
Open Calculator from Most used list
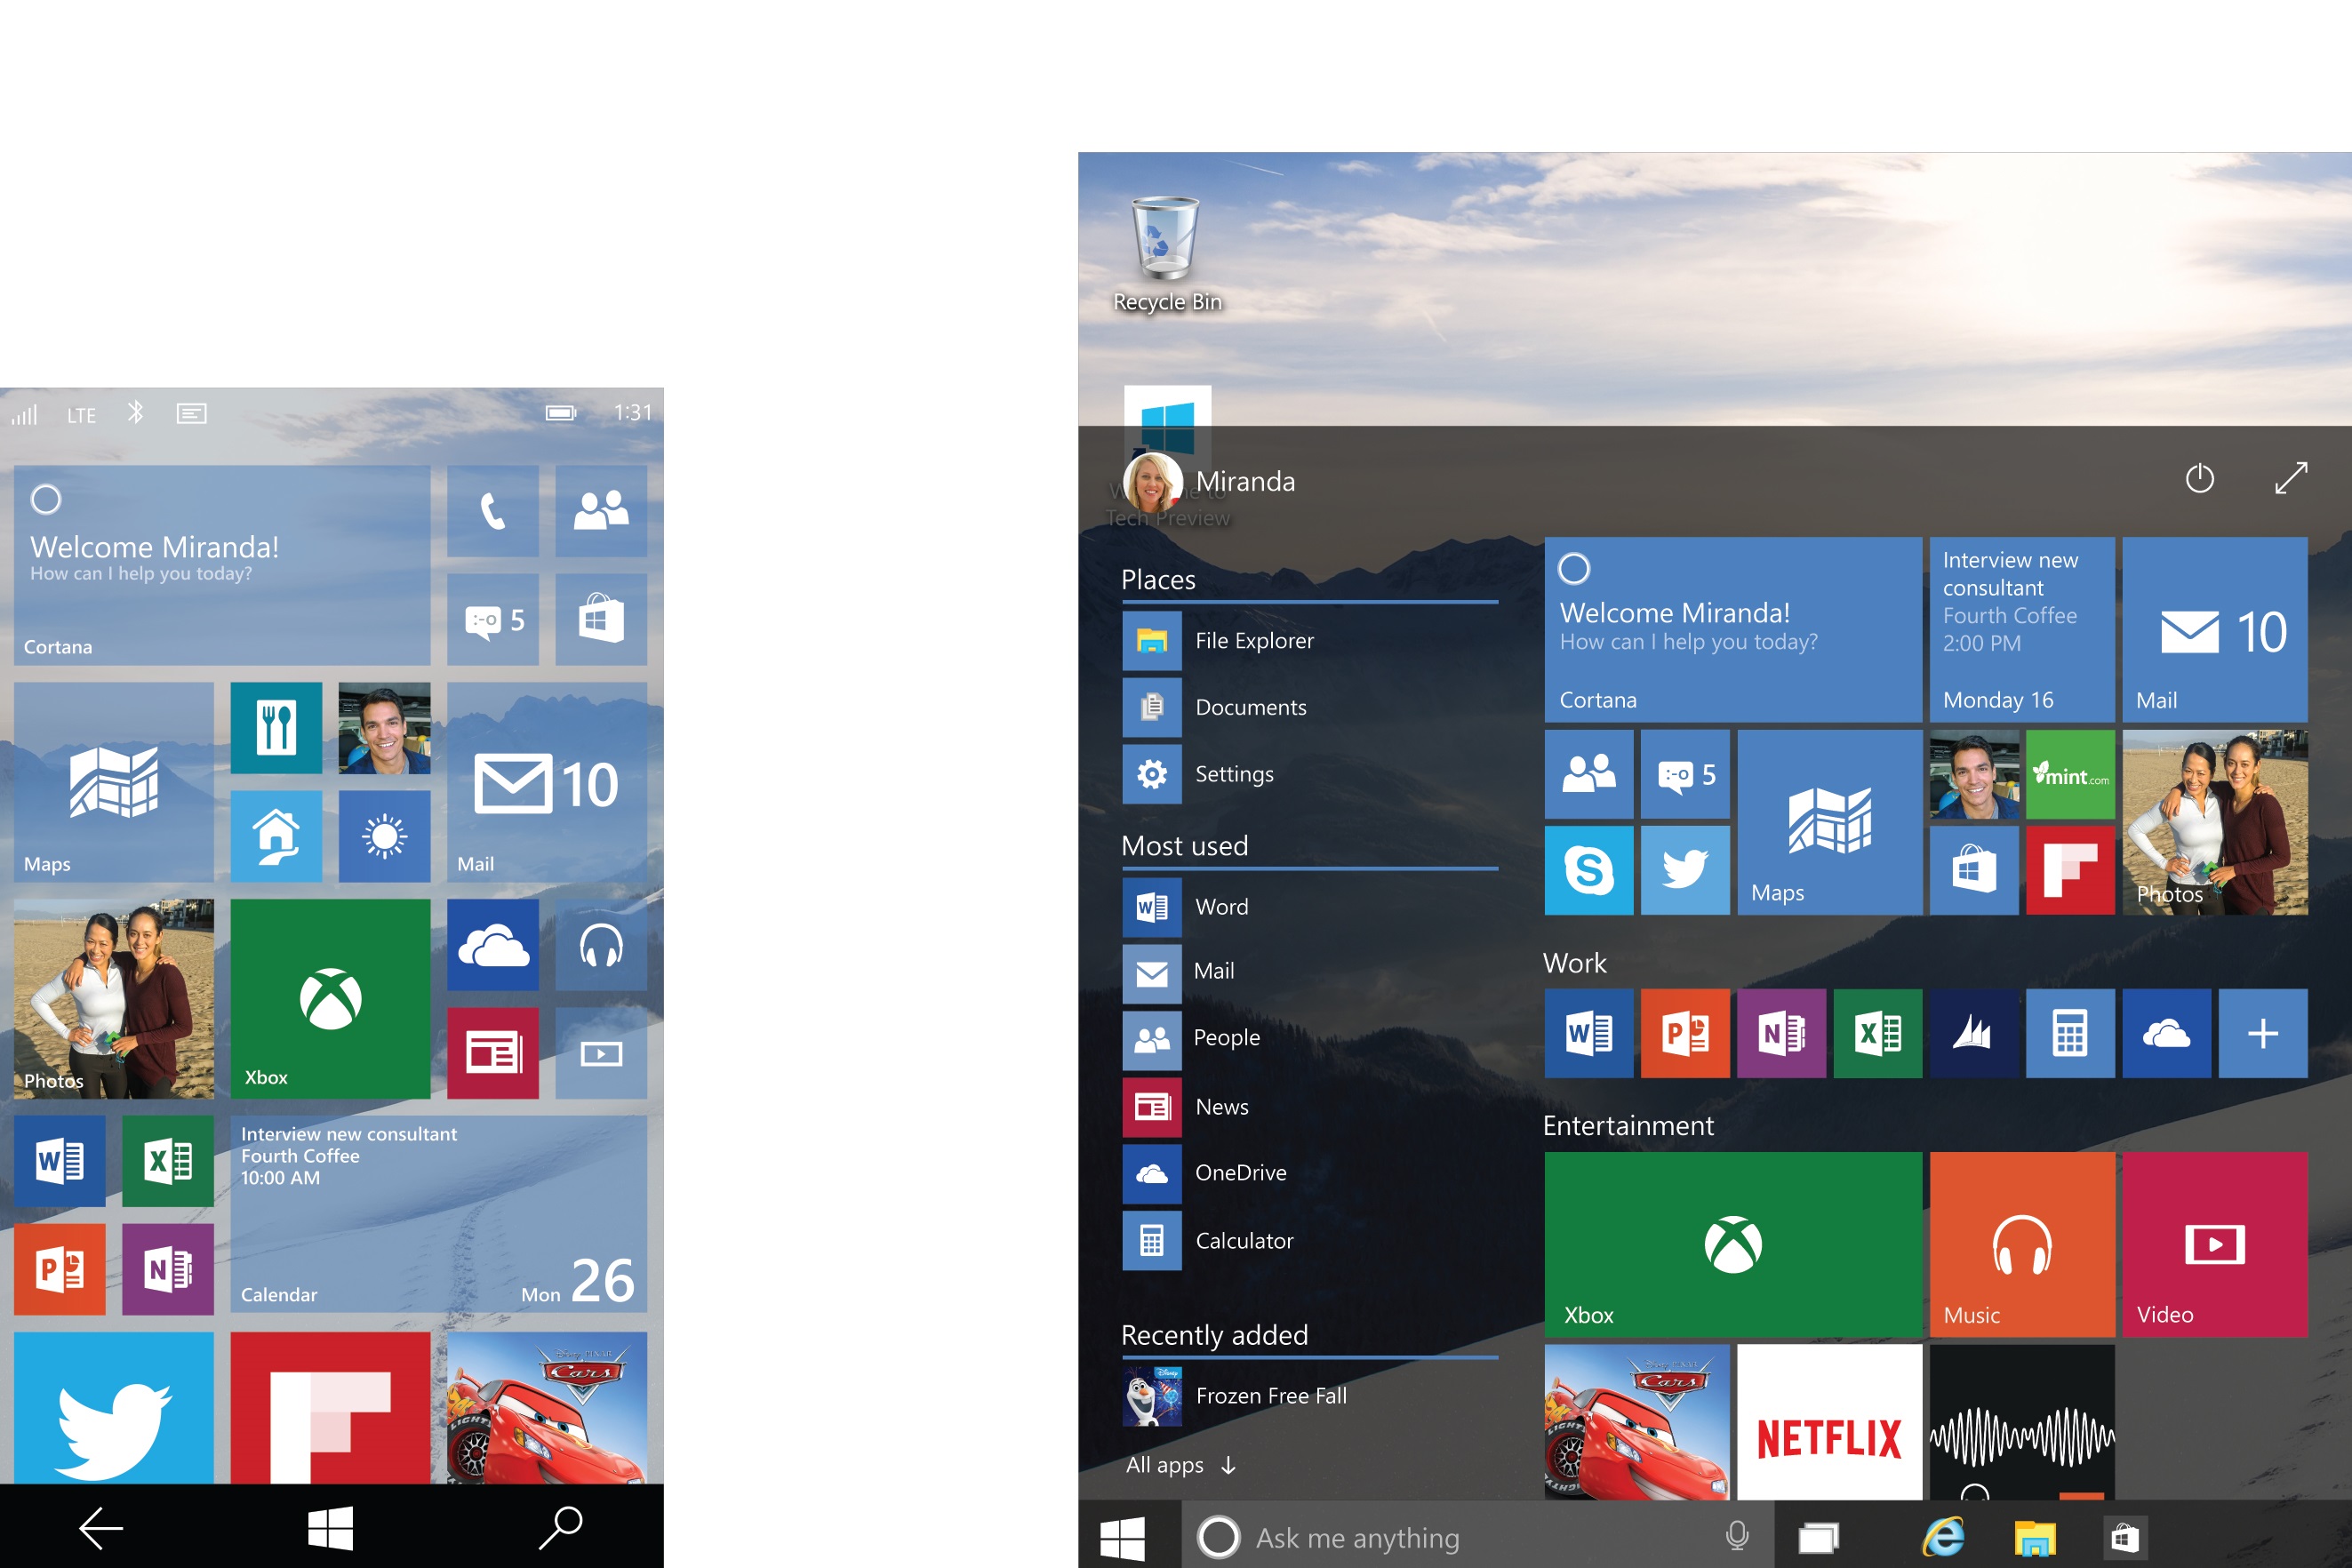(x=1310, y=1241)
